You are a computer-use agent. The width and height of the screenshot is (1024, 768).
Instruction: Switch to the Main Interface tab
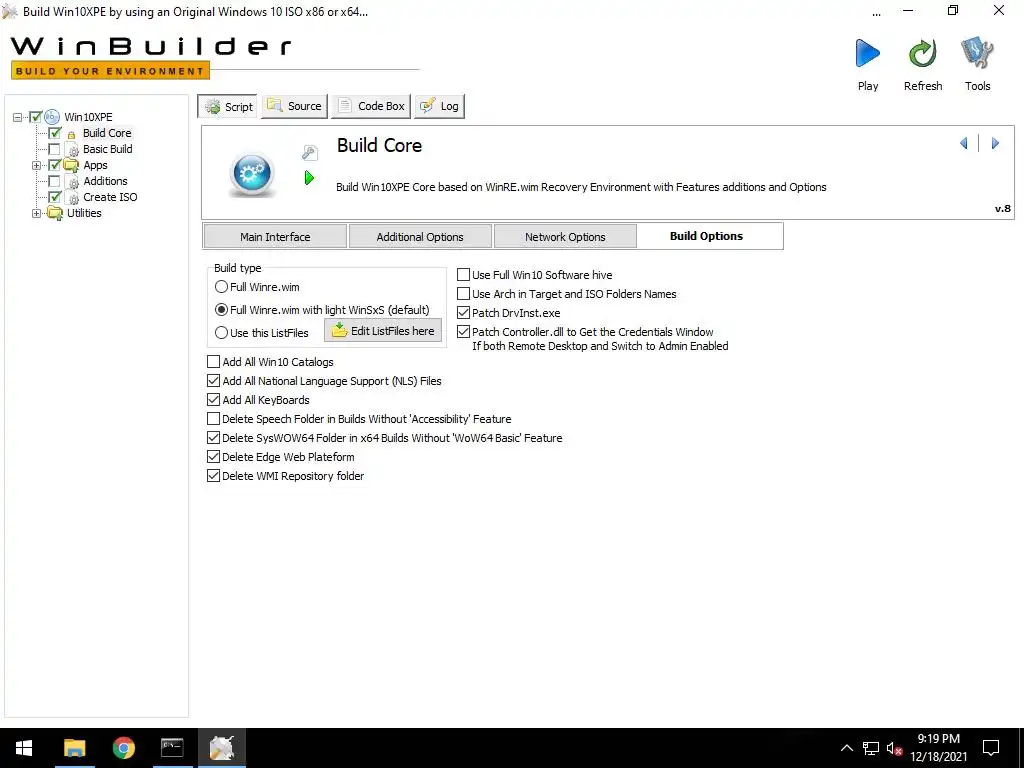click(x=275, y=237)
